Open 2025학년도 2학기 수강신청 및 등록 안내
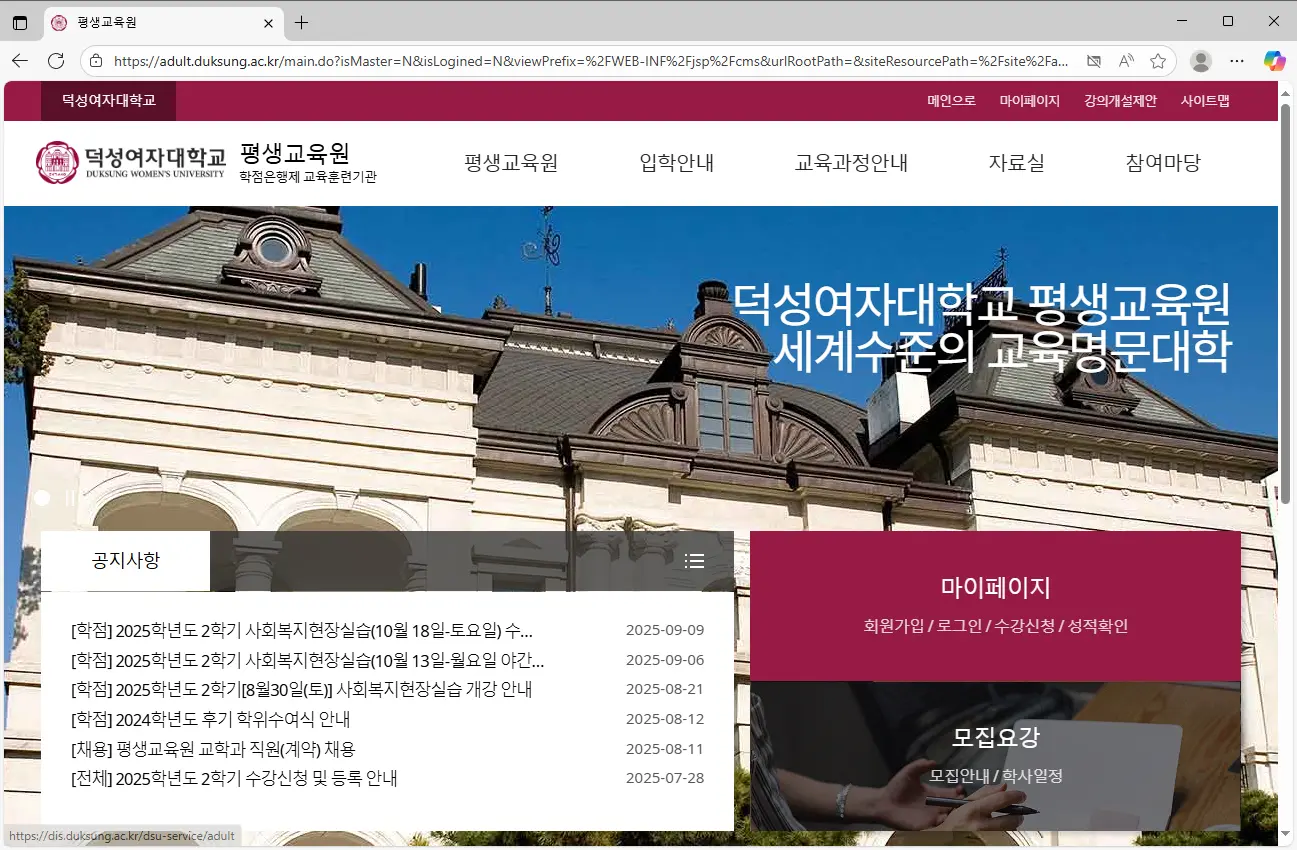This screenshot has width=1297, height=850. click(234, 778)
